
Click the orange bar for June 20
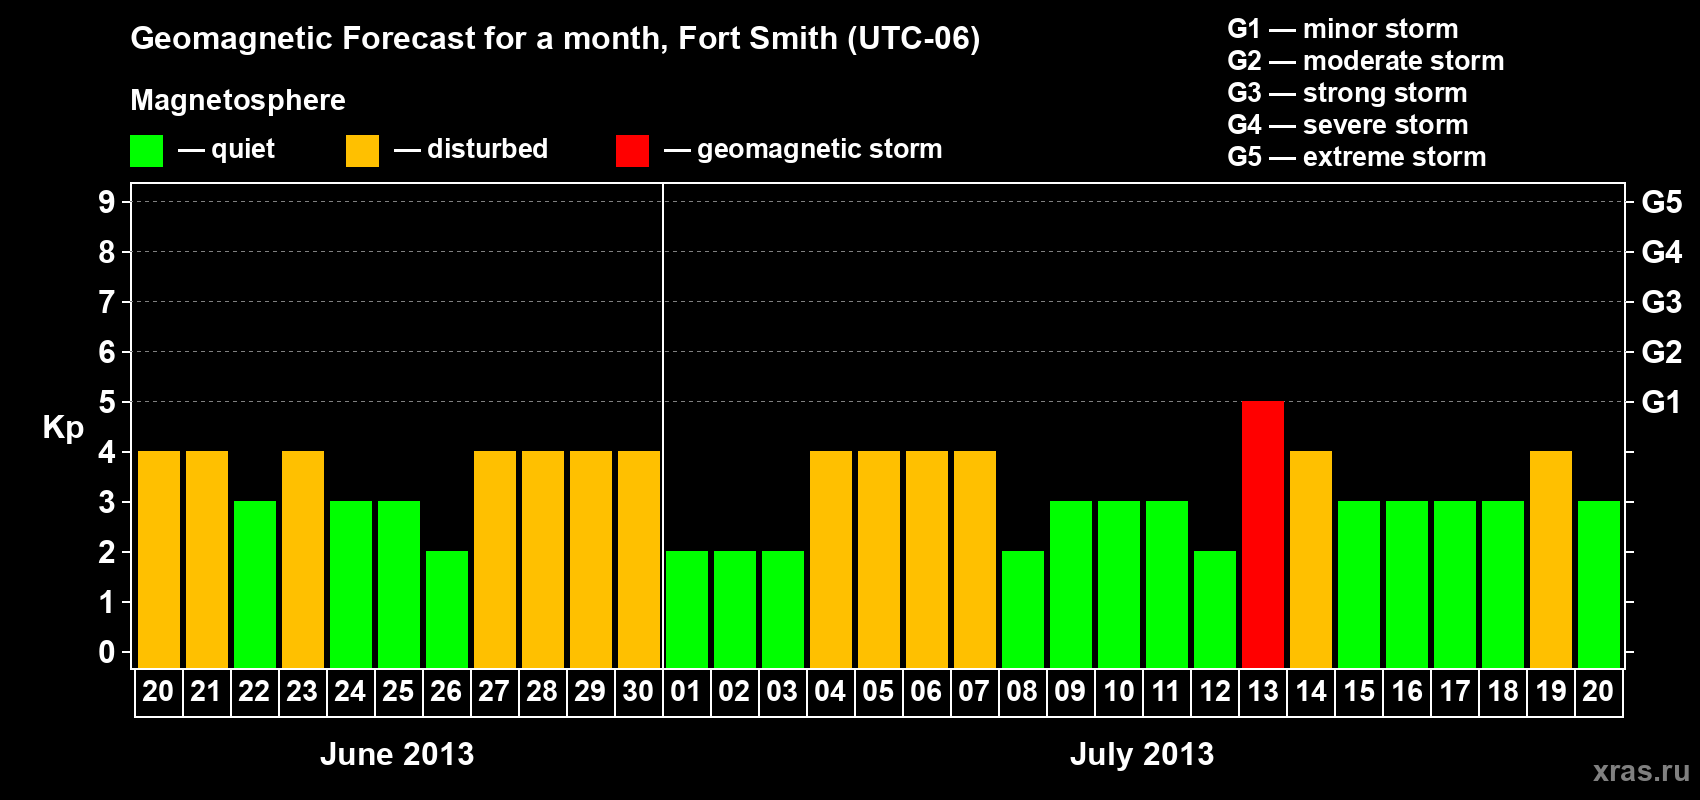159,559
